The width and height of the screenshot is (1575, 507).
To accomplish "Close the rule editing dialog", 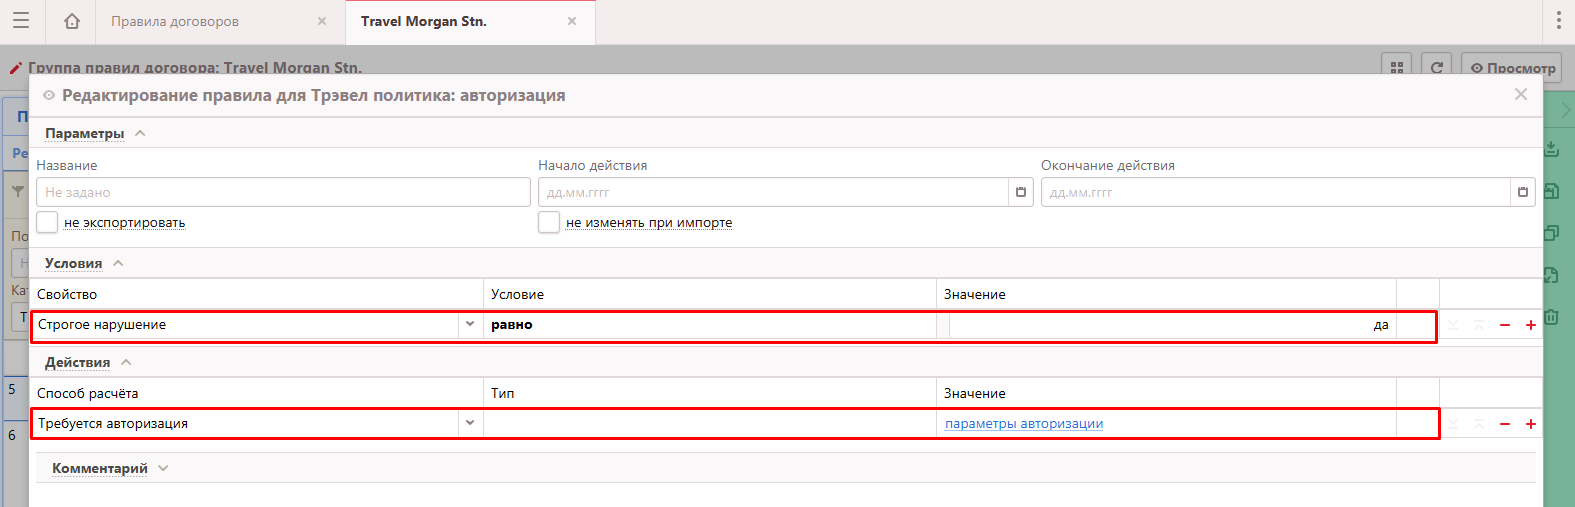I will [x=1521, y=94].
